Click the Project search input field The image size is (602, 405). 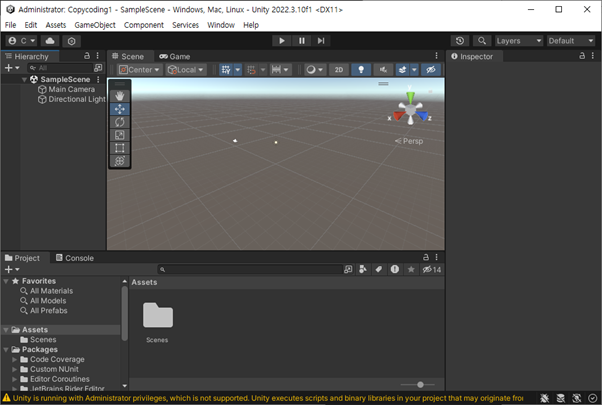(x=250, y=269)
